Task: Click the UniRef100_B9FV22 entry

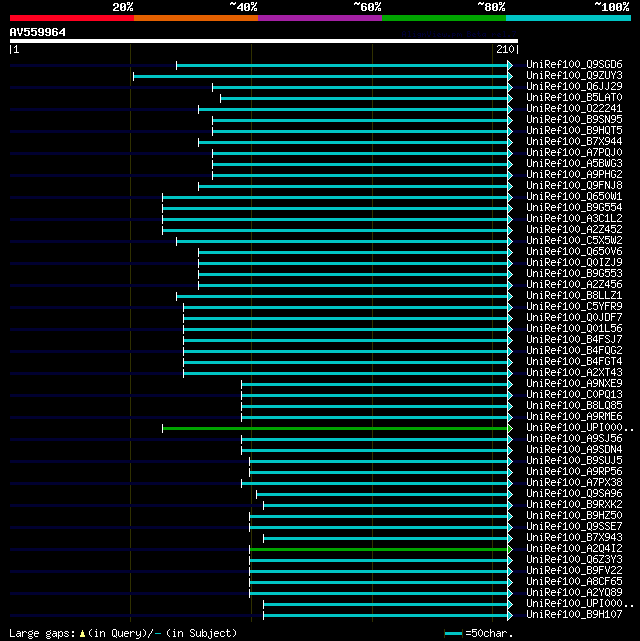Action: point(574,571)
